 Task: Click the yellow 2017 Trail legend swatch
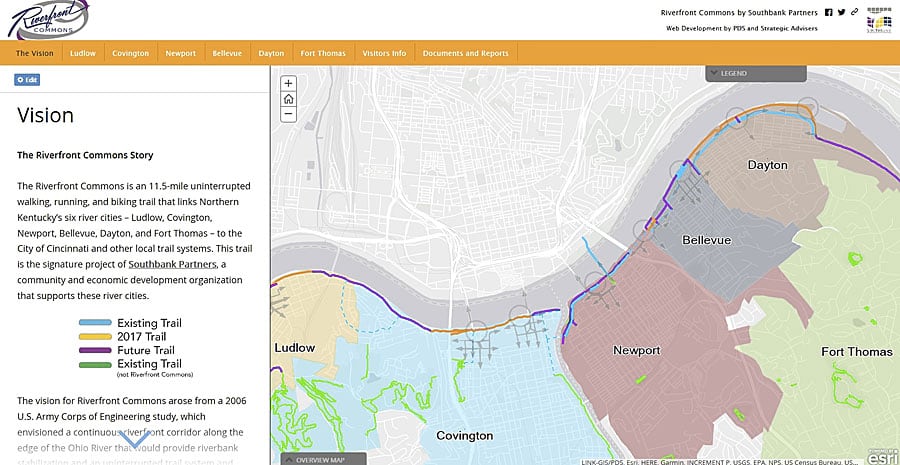pos(95,337)
